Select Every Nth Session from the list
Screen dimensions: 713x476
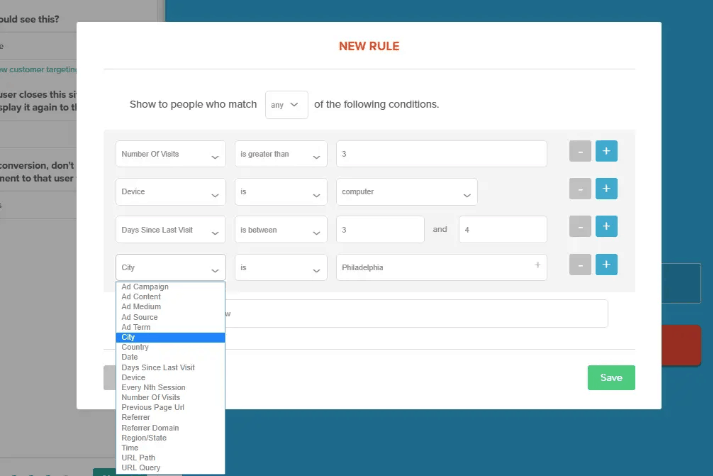tap(170, 387)
